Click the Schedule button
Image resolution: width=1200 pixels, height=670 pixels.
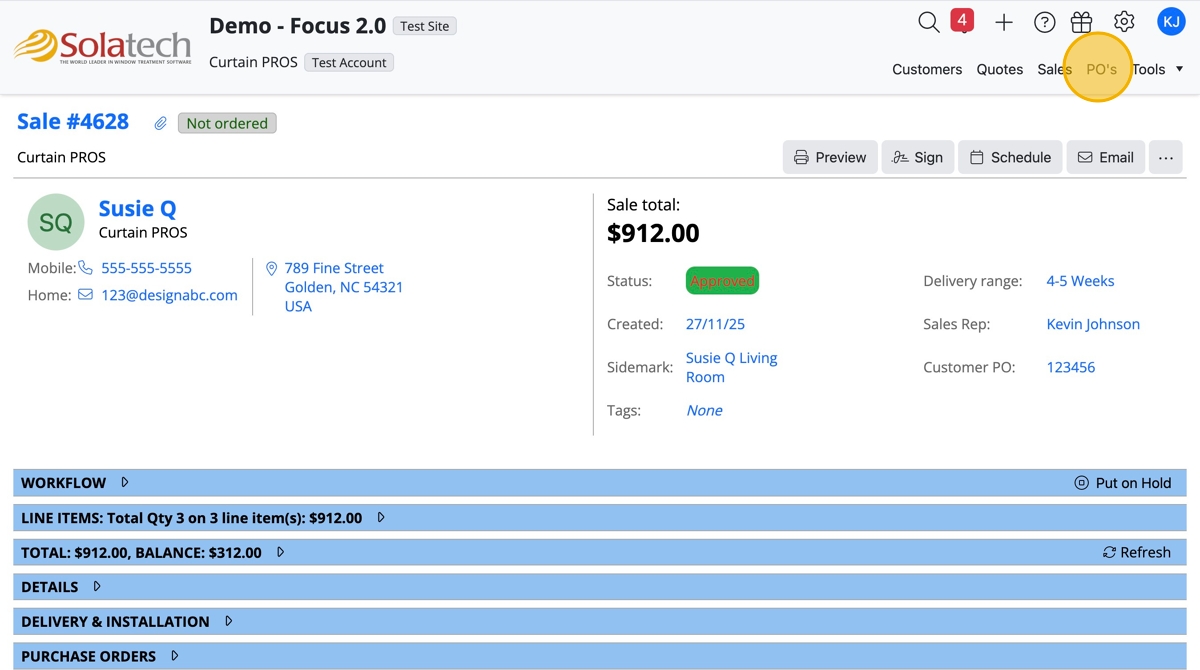pos(1010,157)
